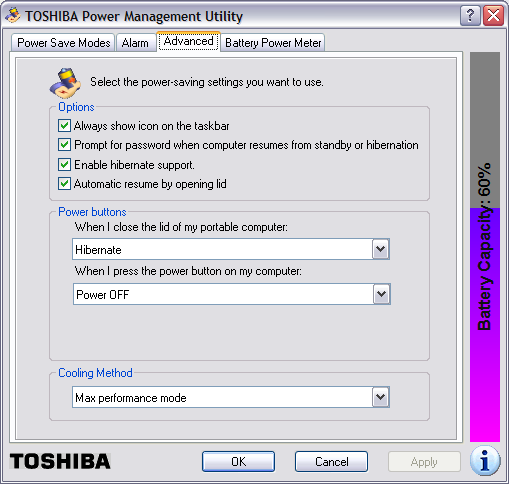Confirm settings with the OK button

click(238, 462)
